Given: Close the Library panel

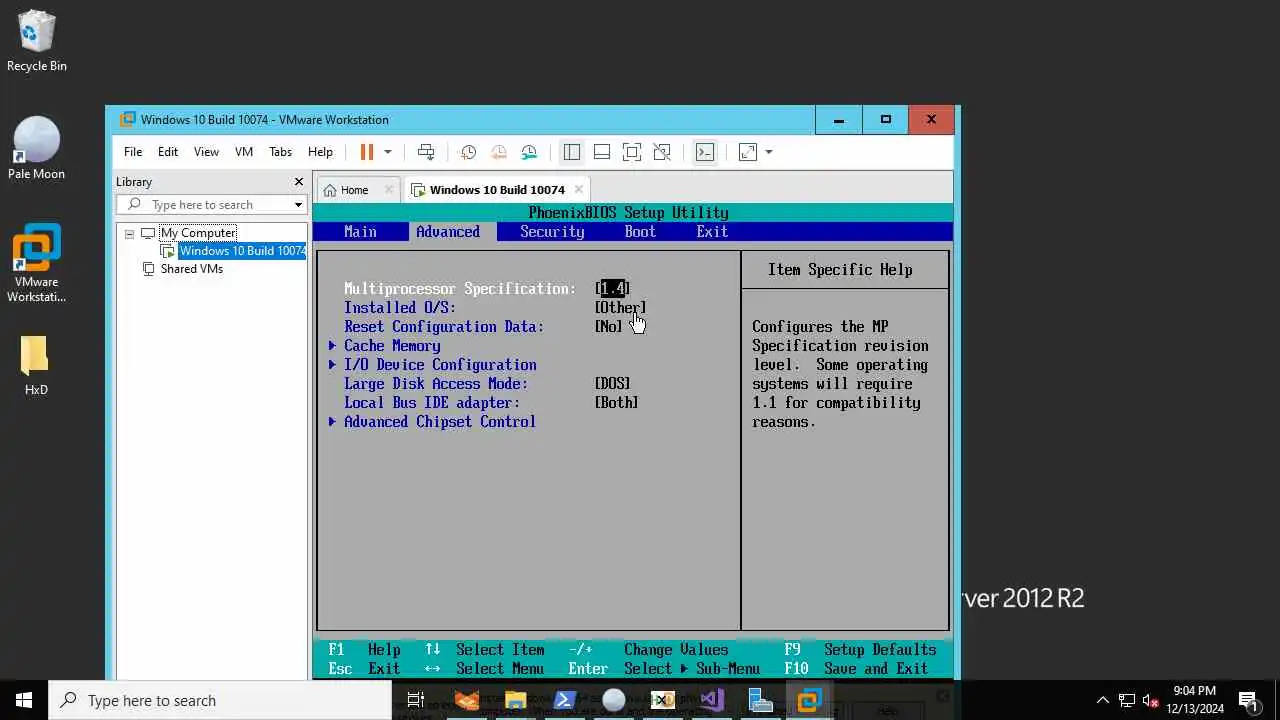Looking at the screenshot, I should coord(298,182).
